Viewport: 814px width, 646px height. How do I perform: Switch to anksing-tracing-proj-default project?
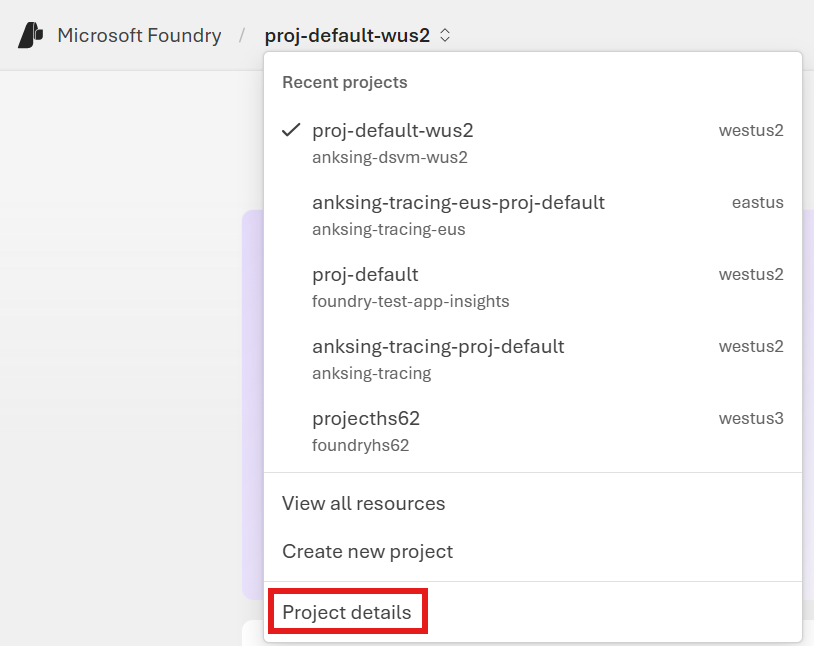click(533, 359)
